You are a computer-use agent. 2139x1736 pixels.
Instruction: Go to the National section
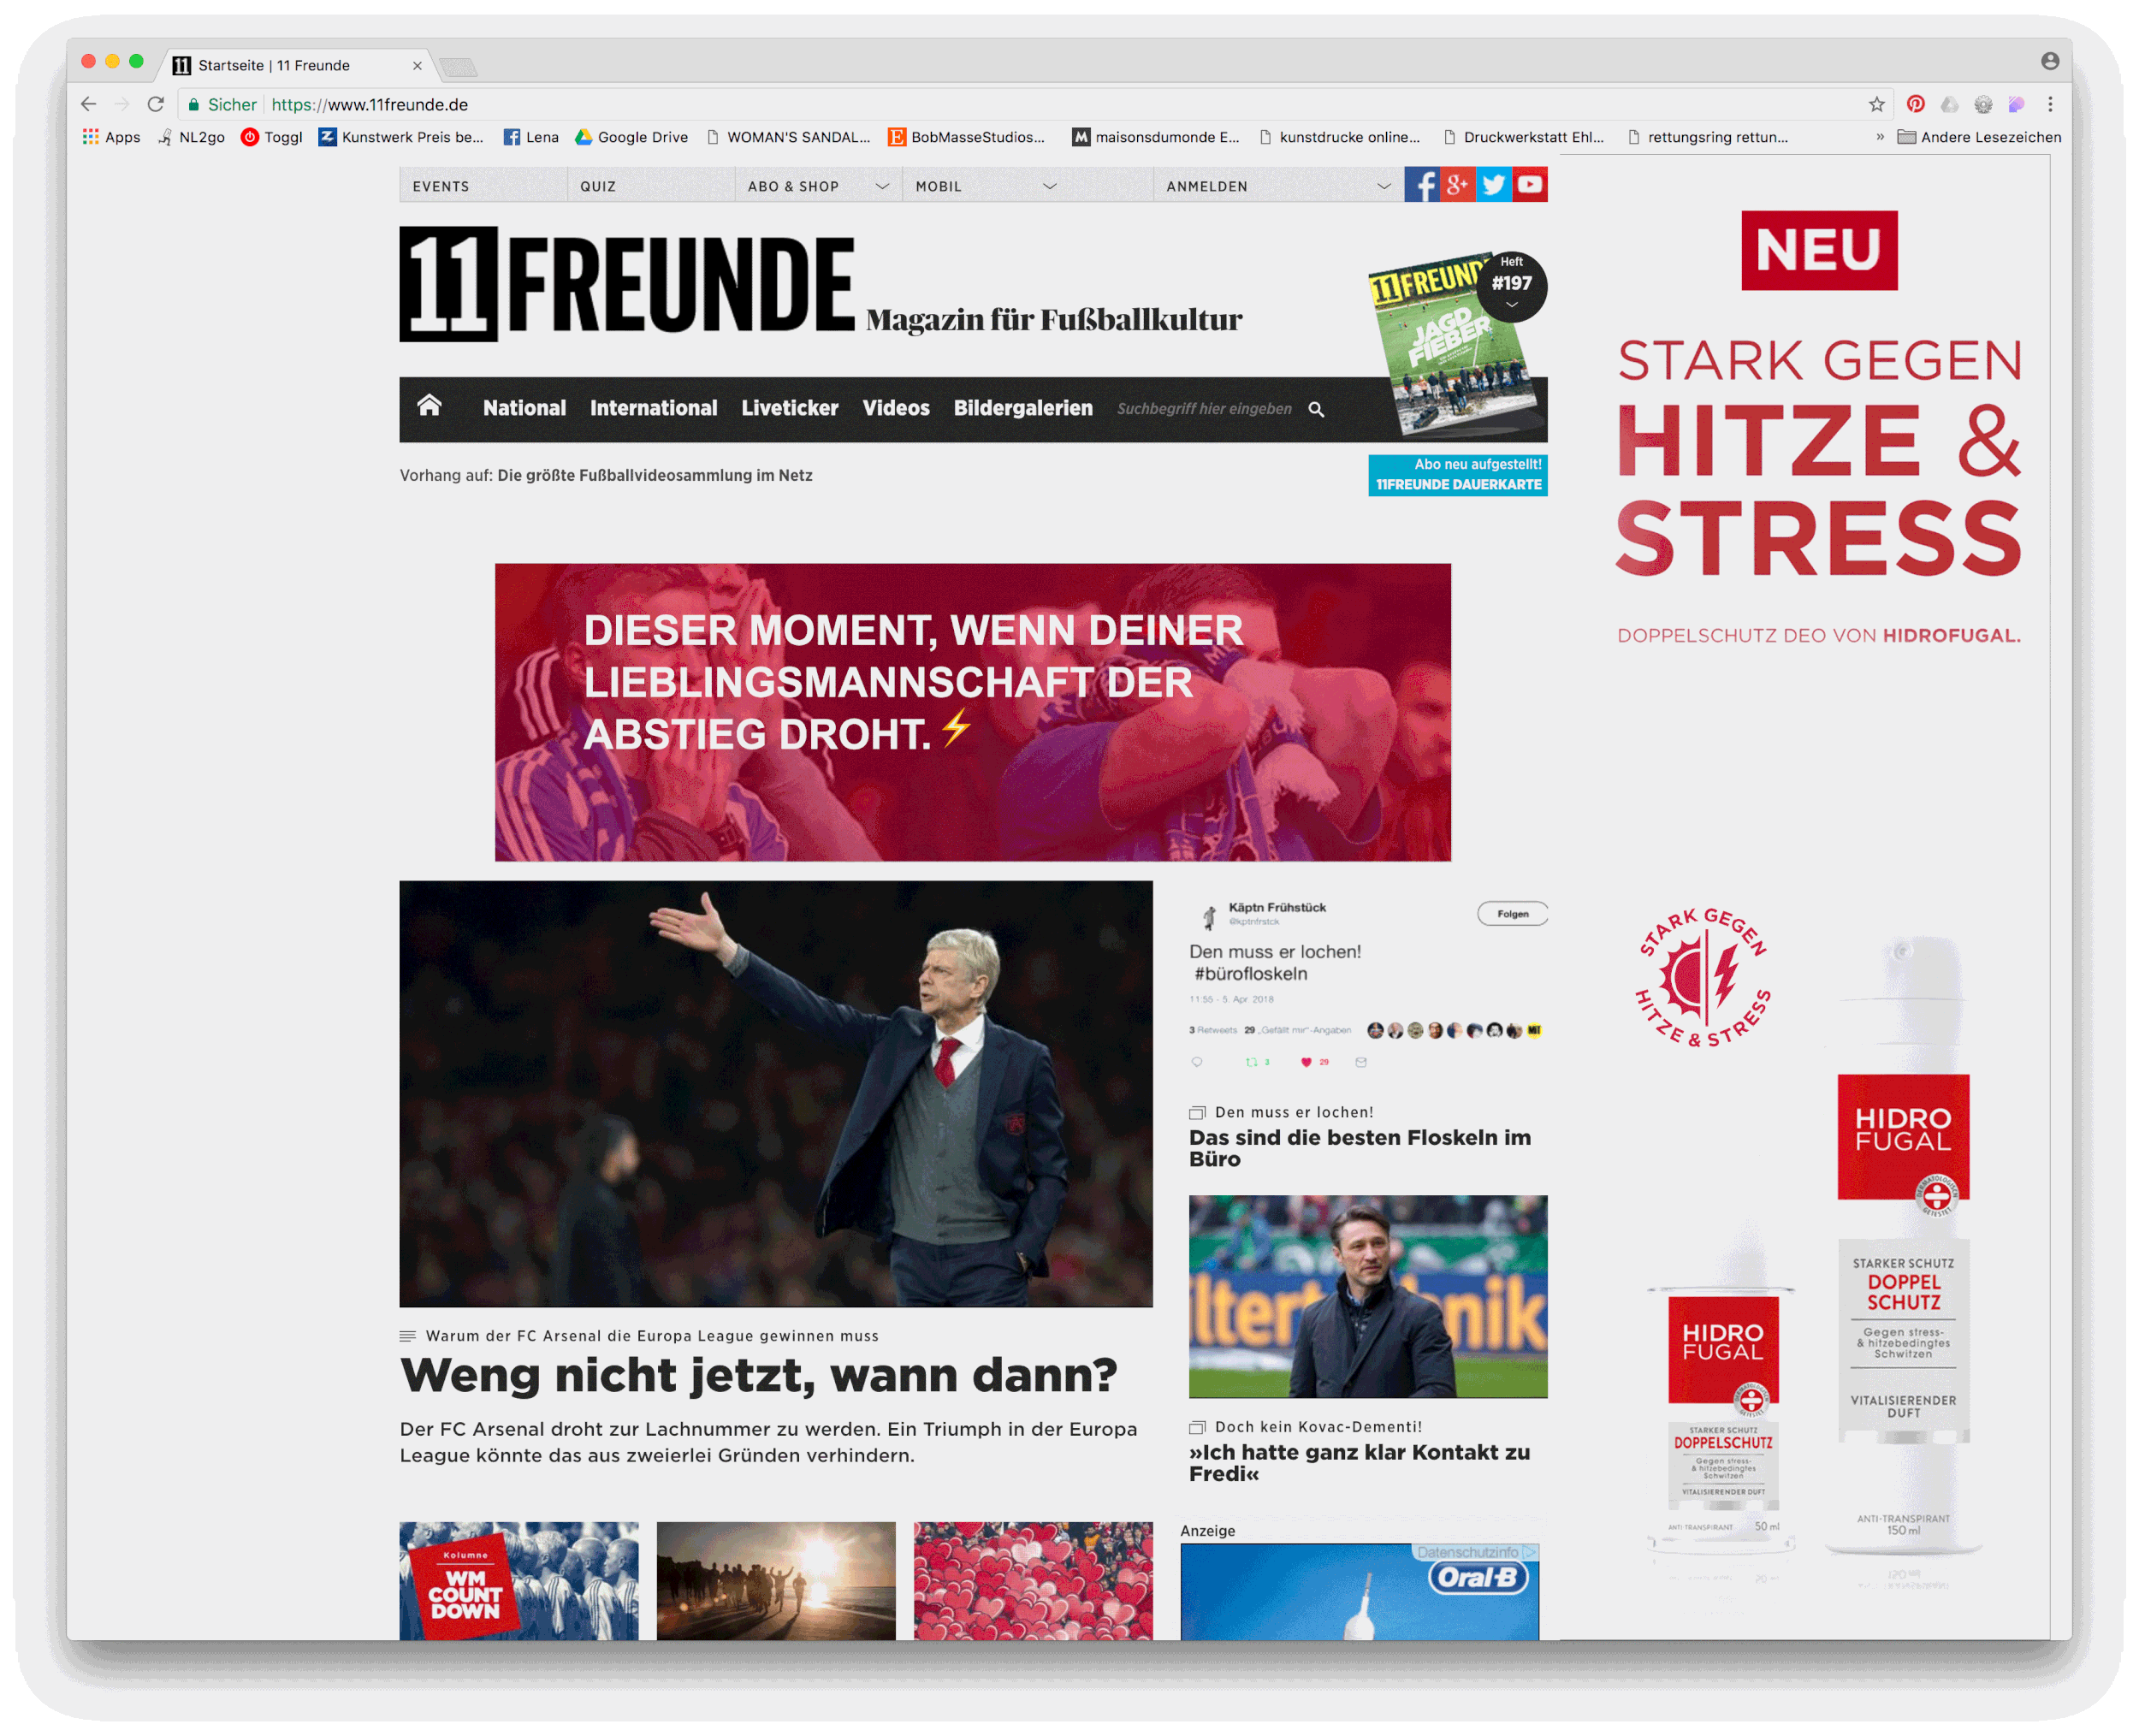[x=524, y=408]
